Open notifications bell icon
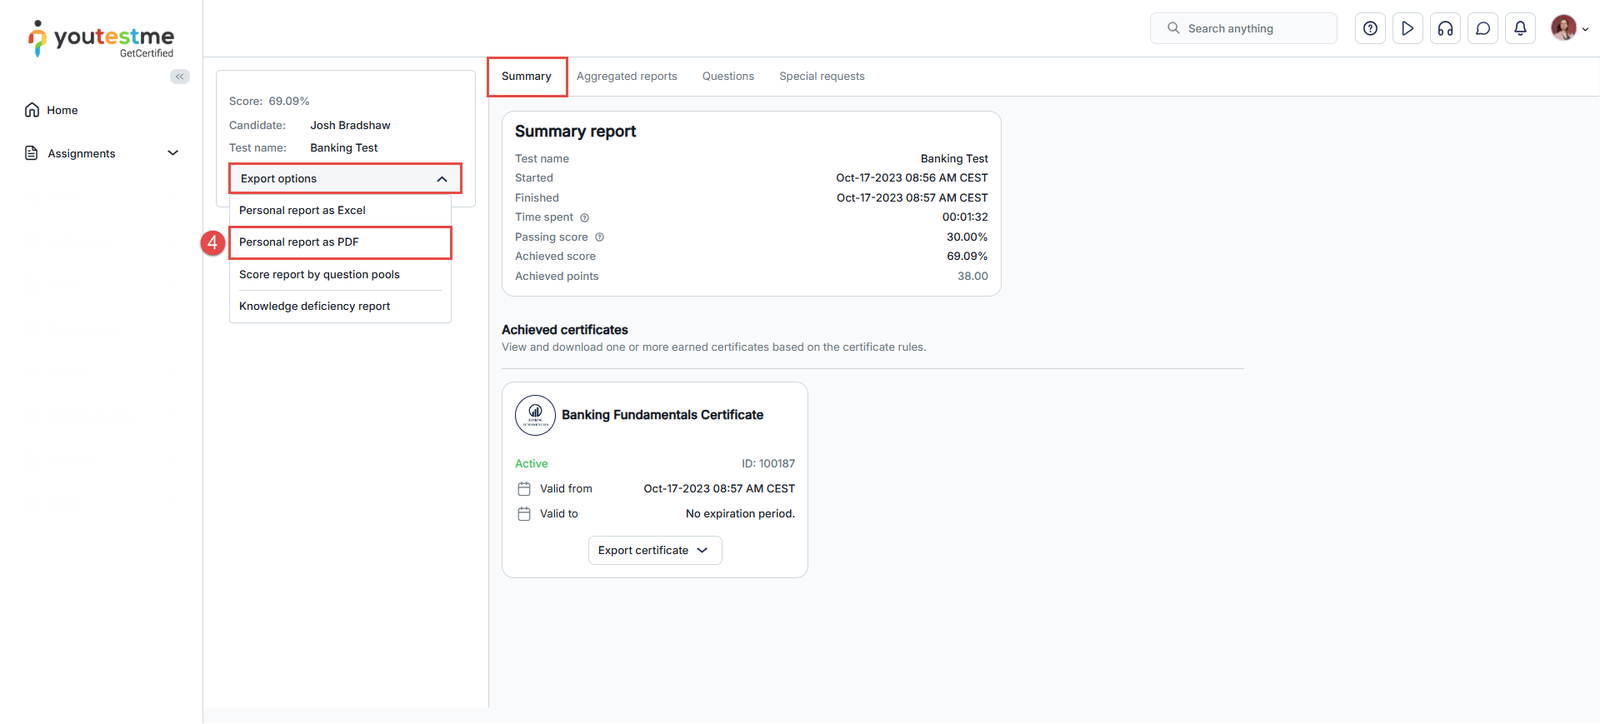The image size is (1600, 724). (1520, 29)
